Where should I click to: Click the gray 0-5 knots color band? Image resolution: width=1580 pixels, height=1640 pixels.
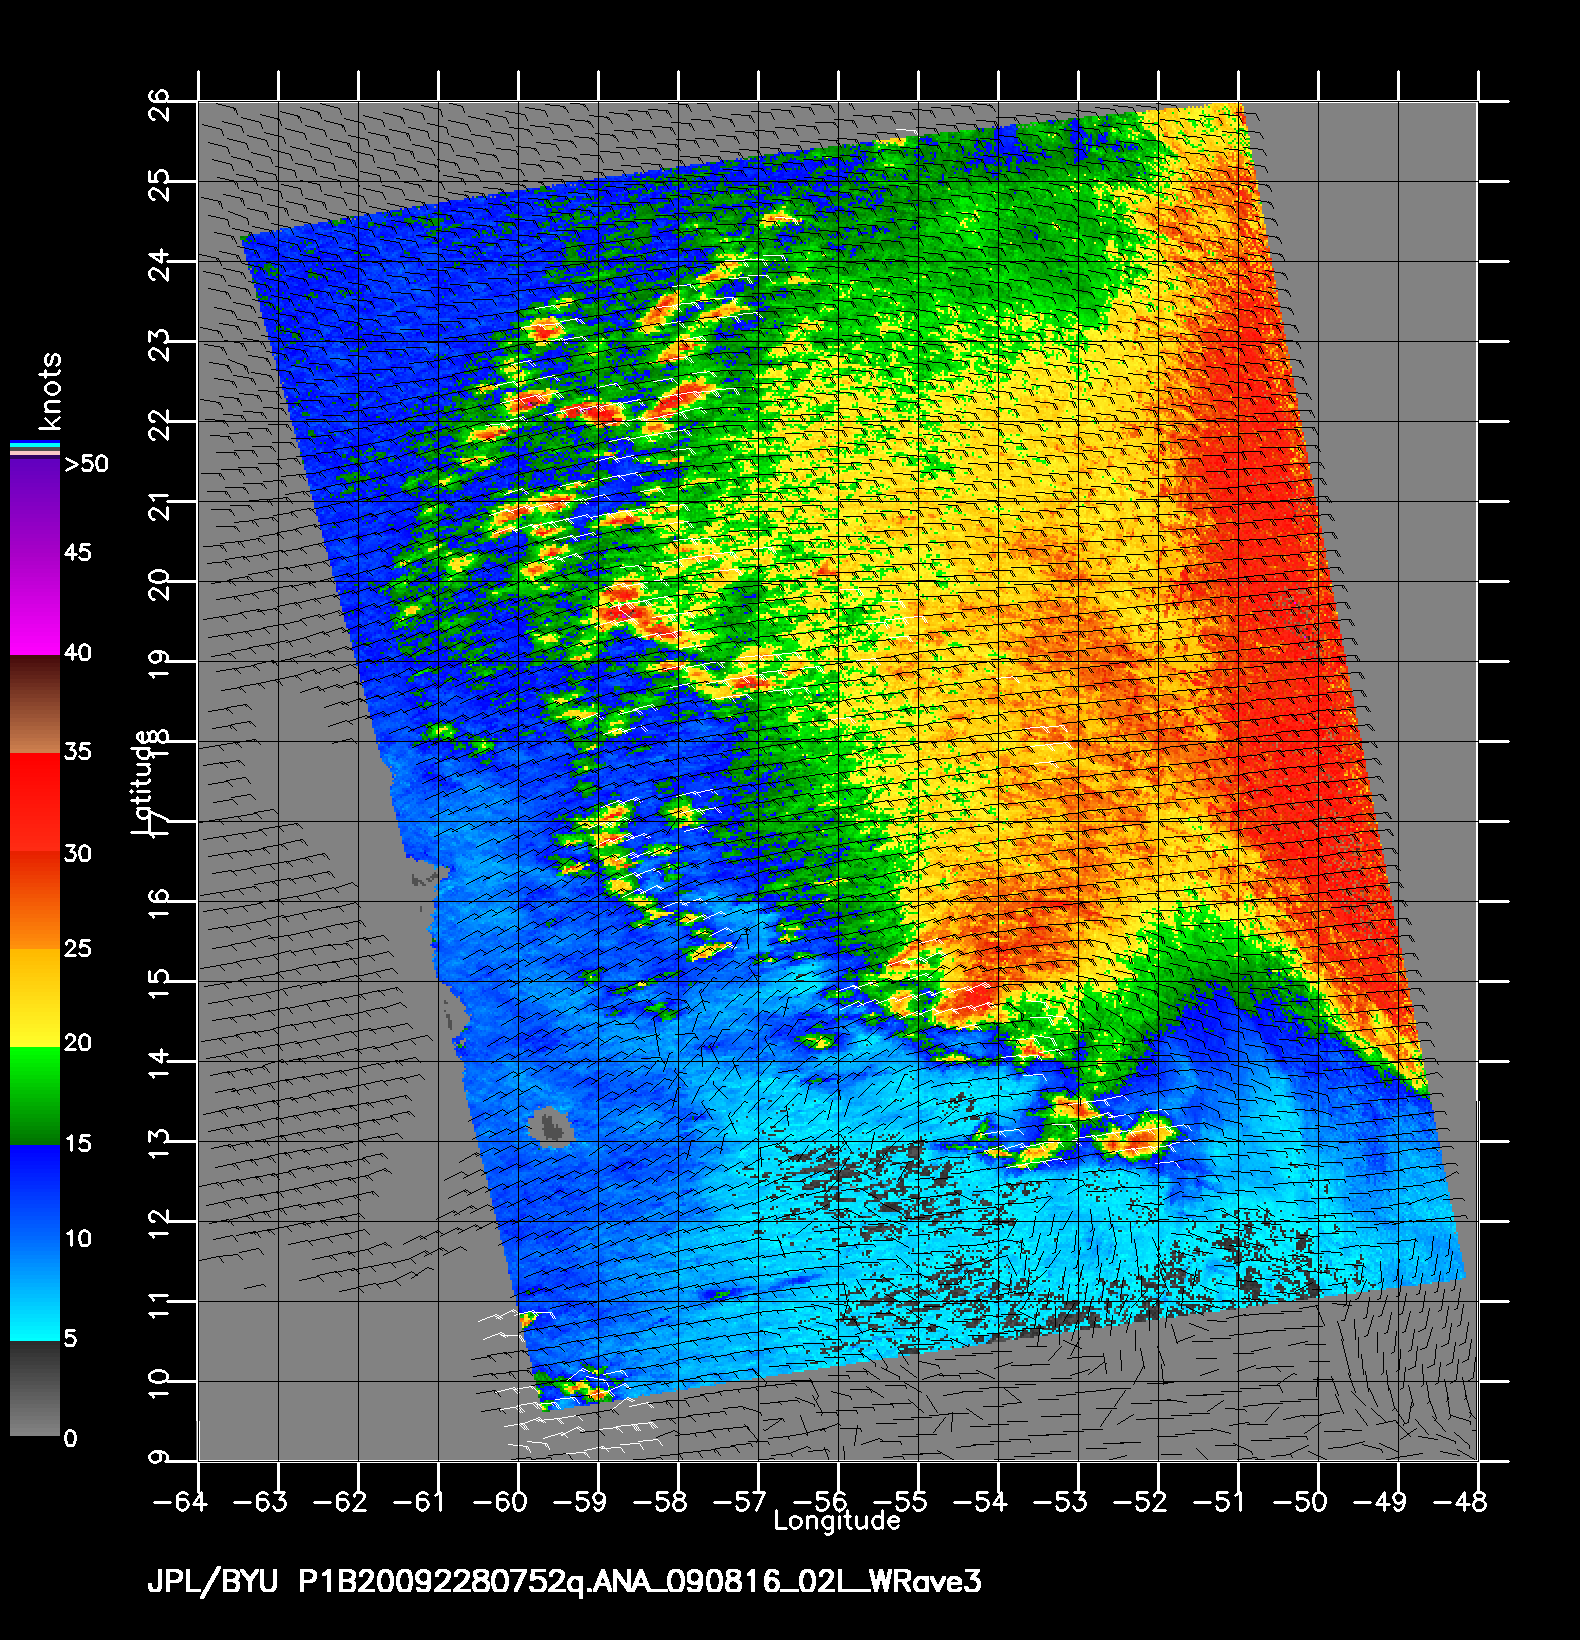[35, 1388]
